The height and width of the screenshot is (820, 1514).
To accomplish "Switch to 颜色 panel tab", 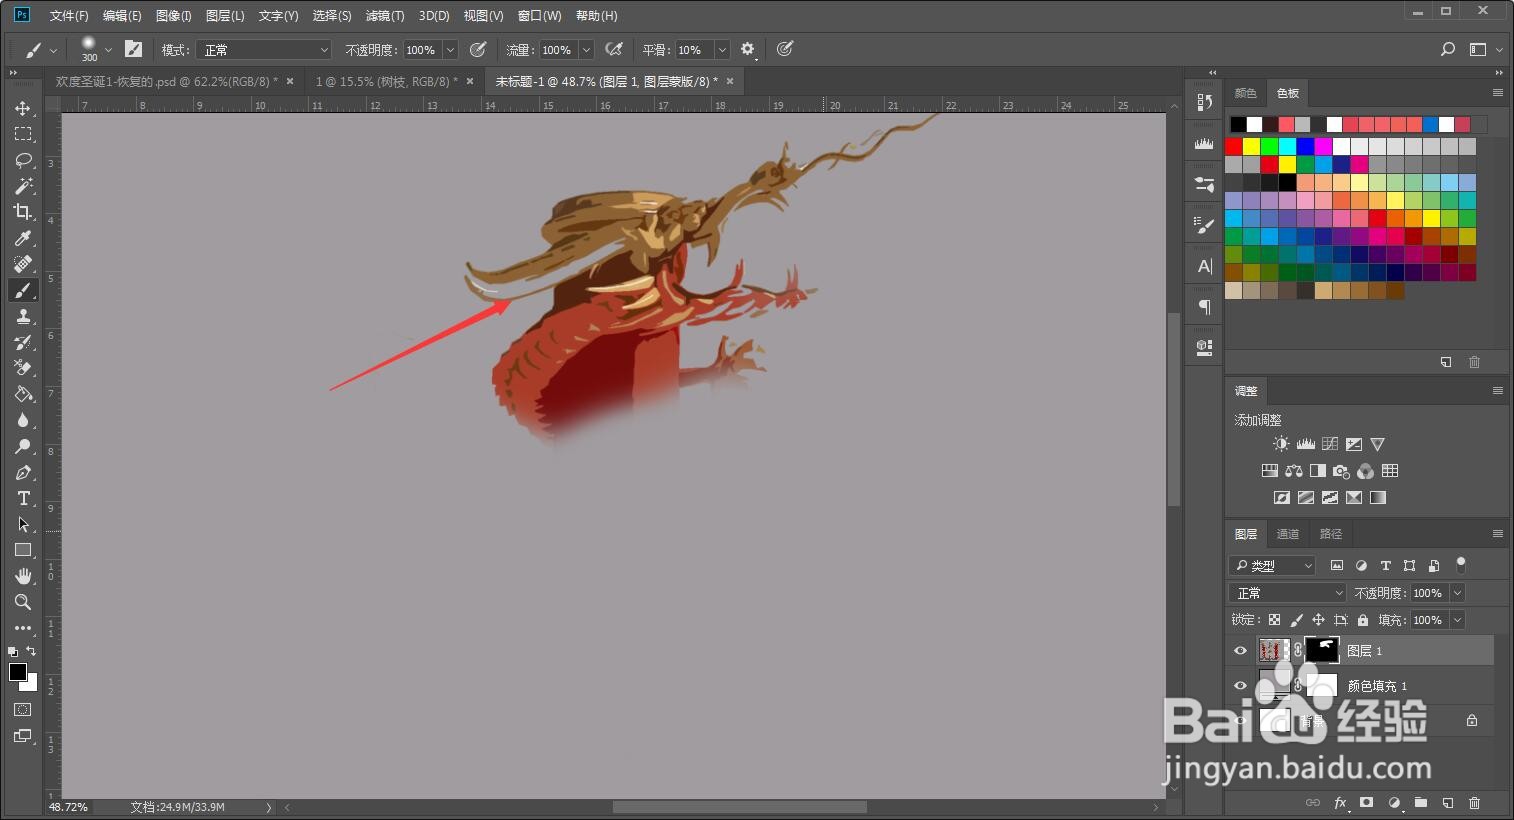I will [1245, 93].
